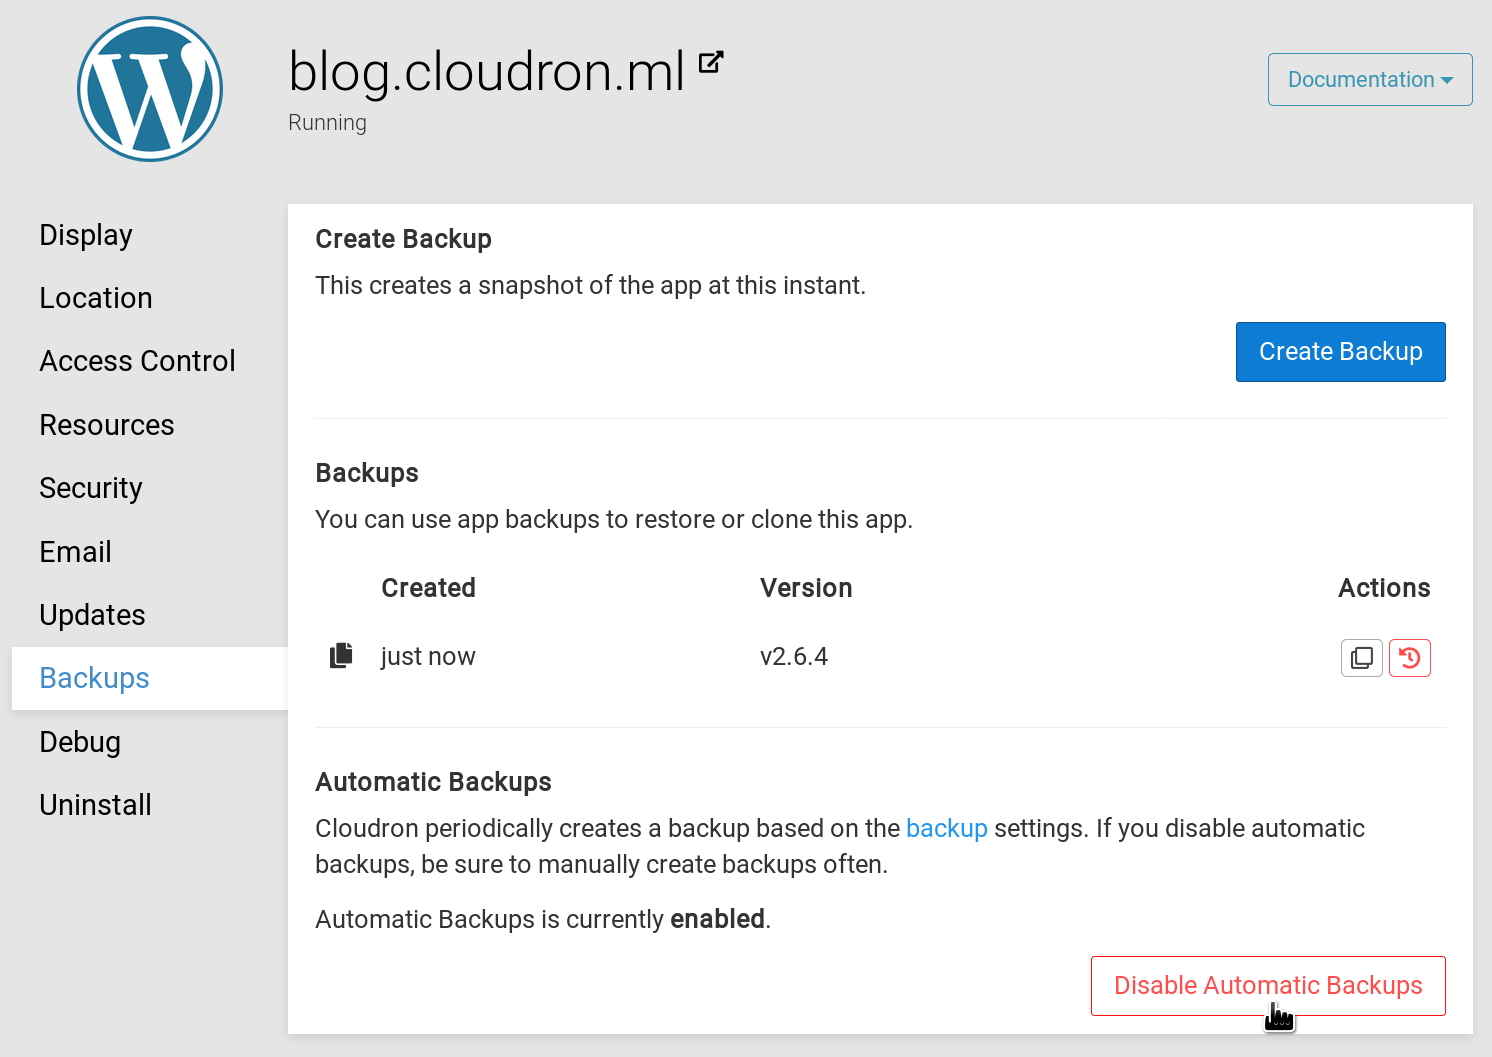Disable Automatic Backups using the red button

tap(1267, 986)
